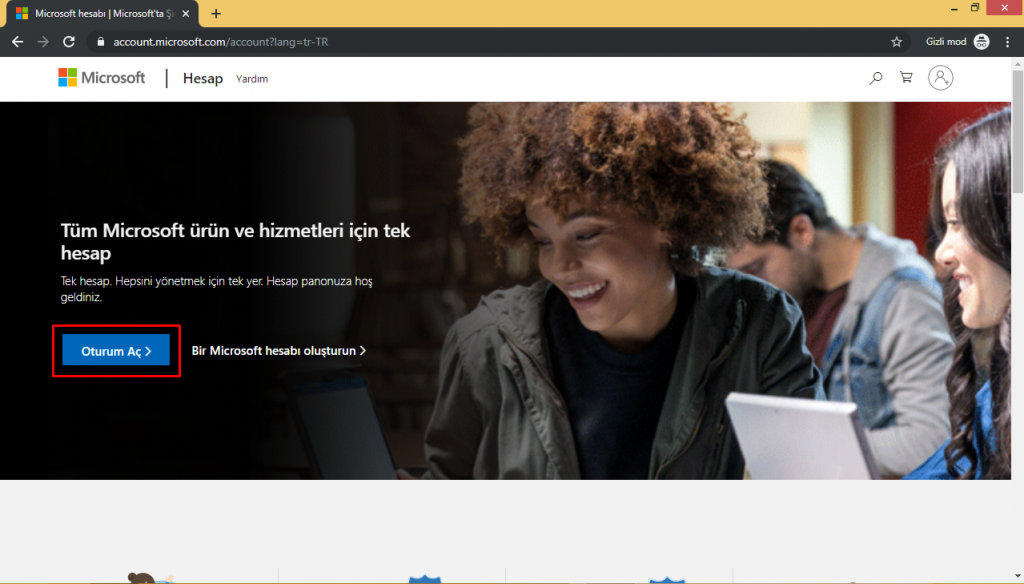Minimize the Chrome window
This screenshot has height=584, width=1024.
954,8
